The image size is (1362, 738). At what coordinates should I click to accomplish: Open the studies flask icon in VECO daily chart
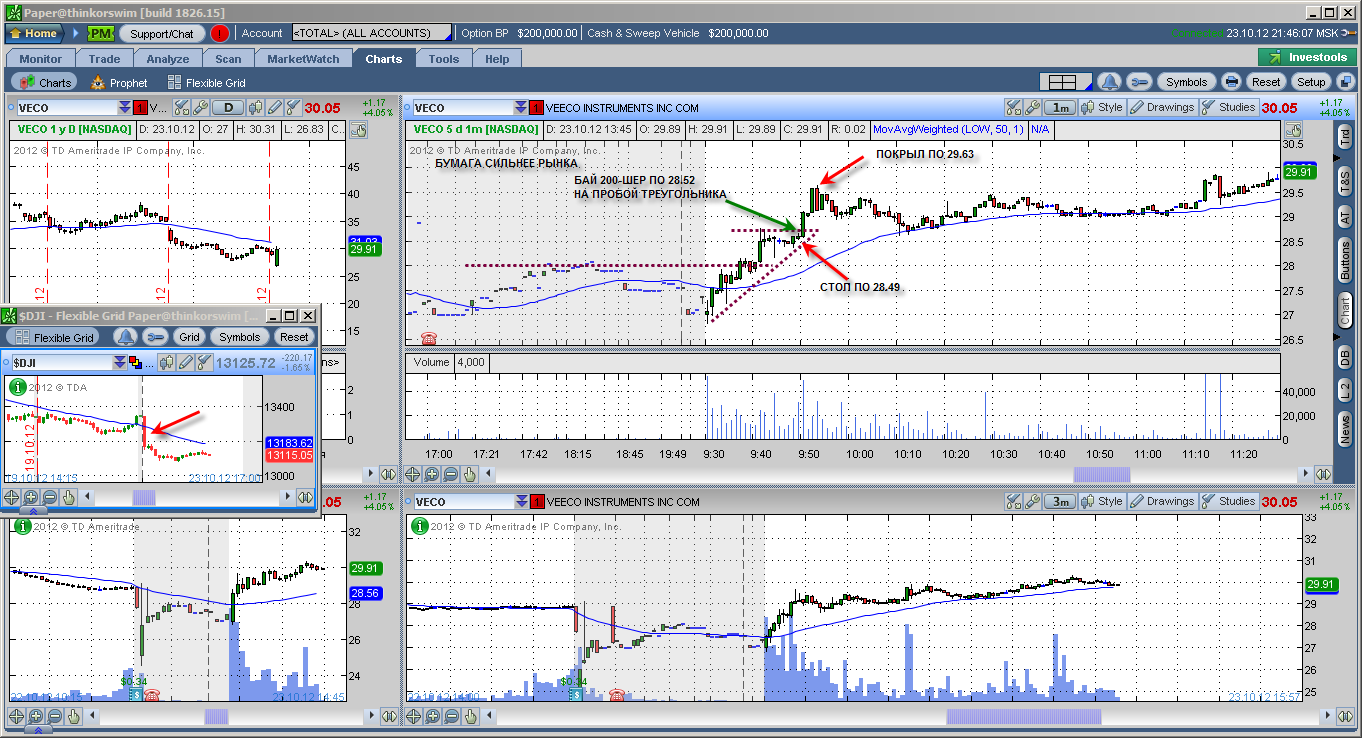click(292, 108)
